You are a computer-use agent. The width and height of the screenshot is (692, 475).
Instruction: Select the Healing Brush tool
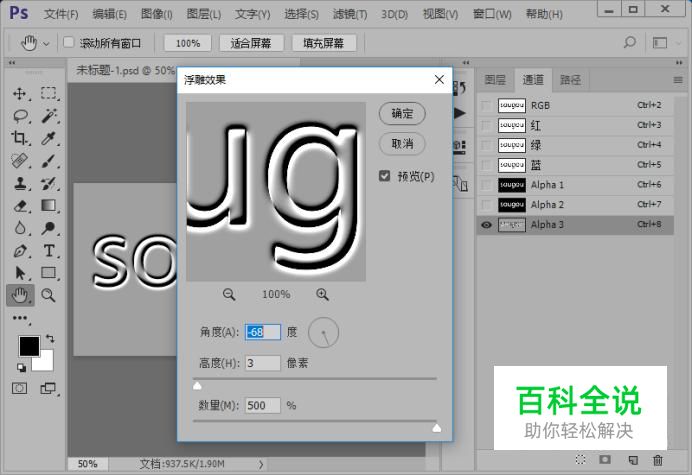point(19,161)
